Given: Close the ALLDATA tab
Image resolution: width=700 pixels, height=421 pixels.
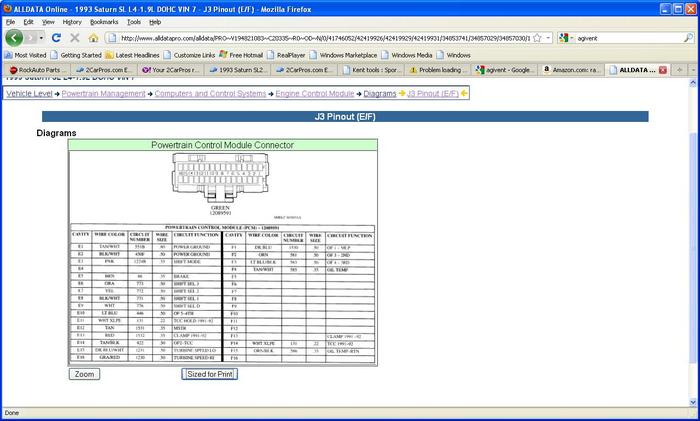Looking at the screenshot, I should tap(662, 70).
